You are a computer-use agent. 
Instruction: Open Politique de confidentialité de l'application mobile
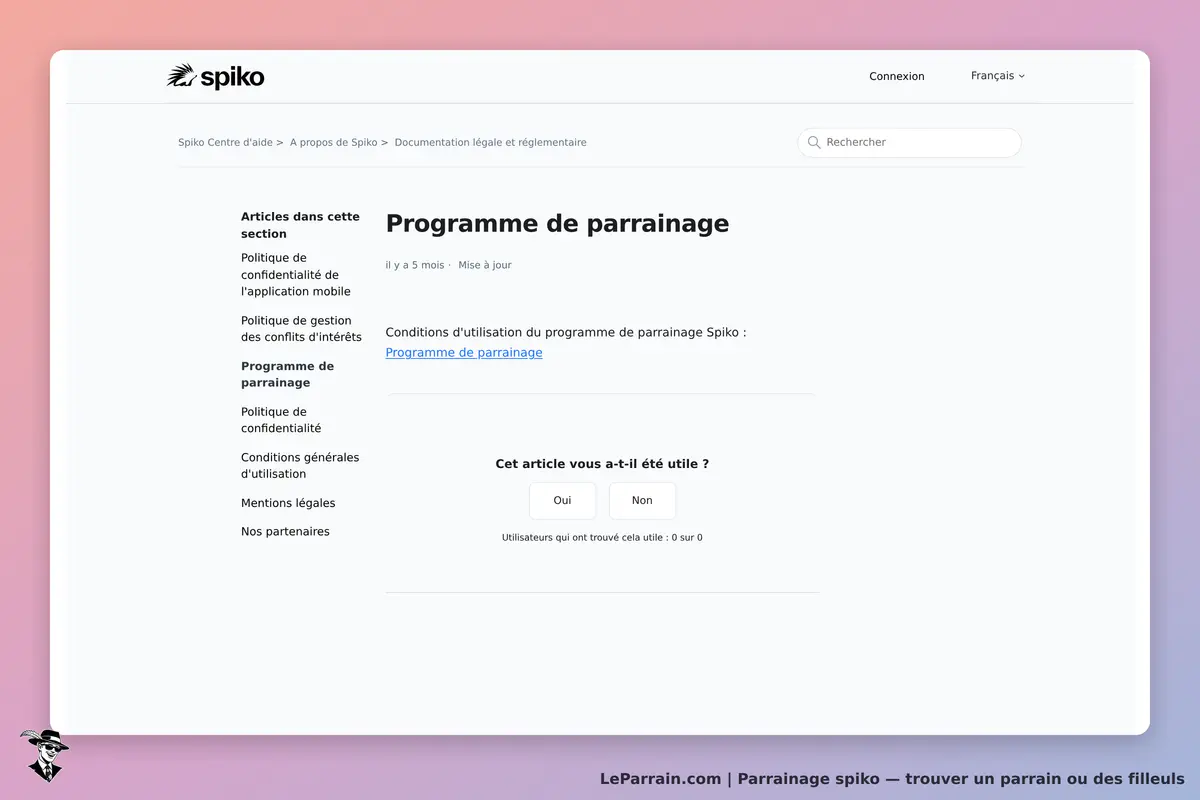pos(296,275)
